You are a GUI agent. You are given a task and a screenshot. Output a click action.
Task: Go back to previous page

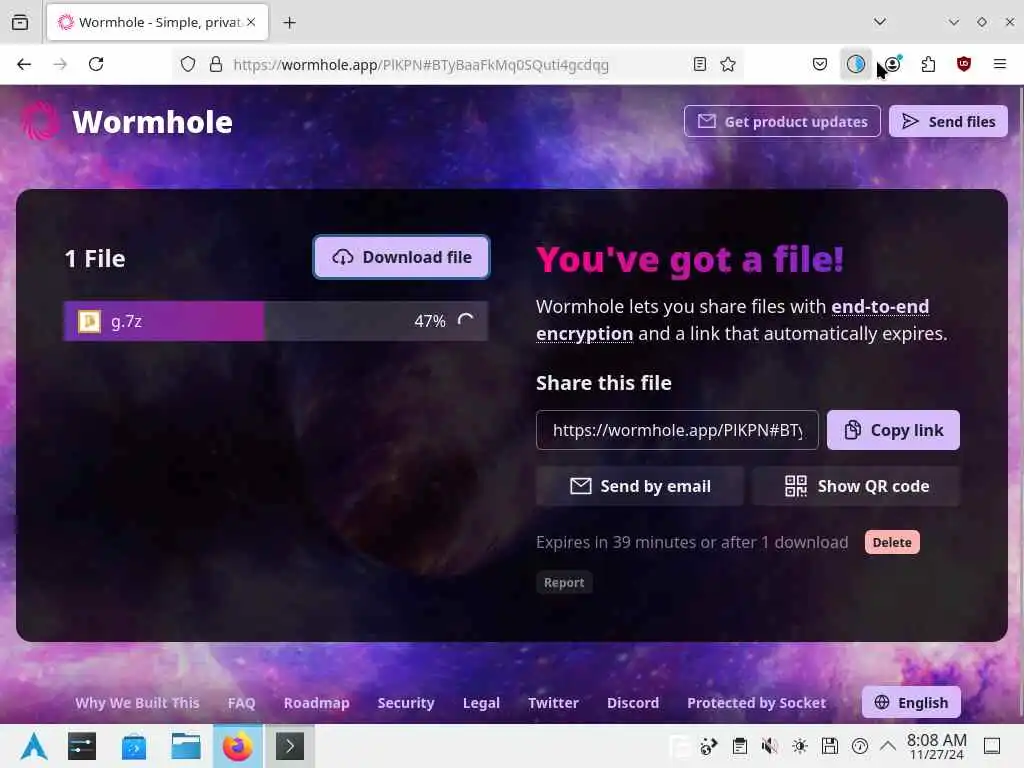[x=24, y=64]
